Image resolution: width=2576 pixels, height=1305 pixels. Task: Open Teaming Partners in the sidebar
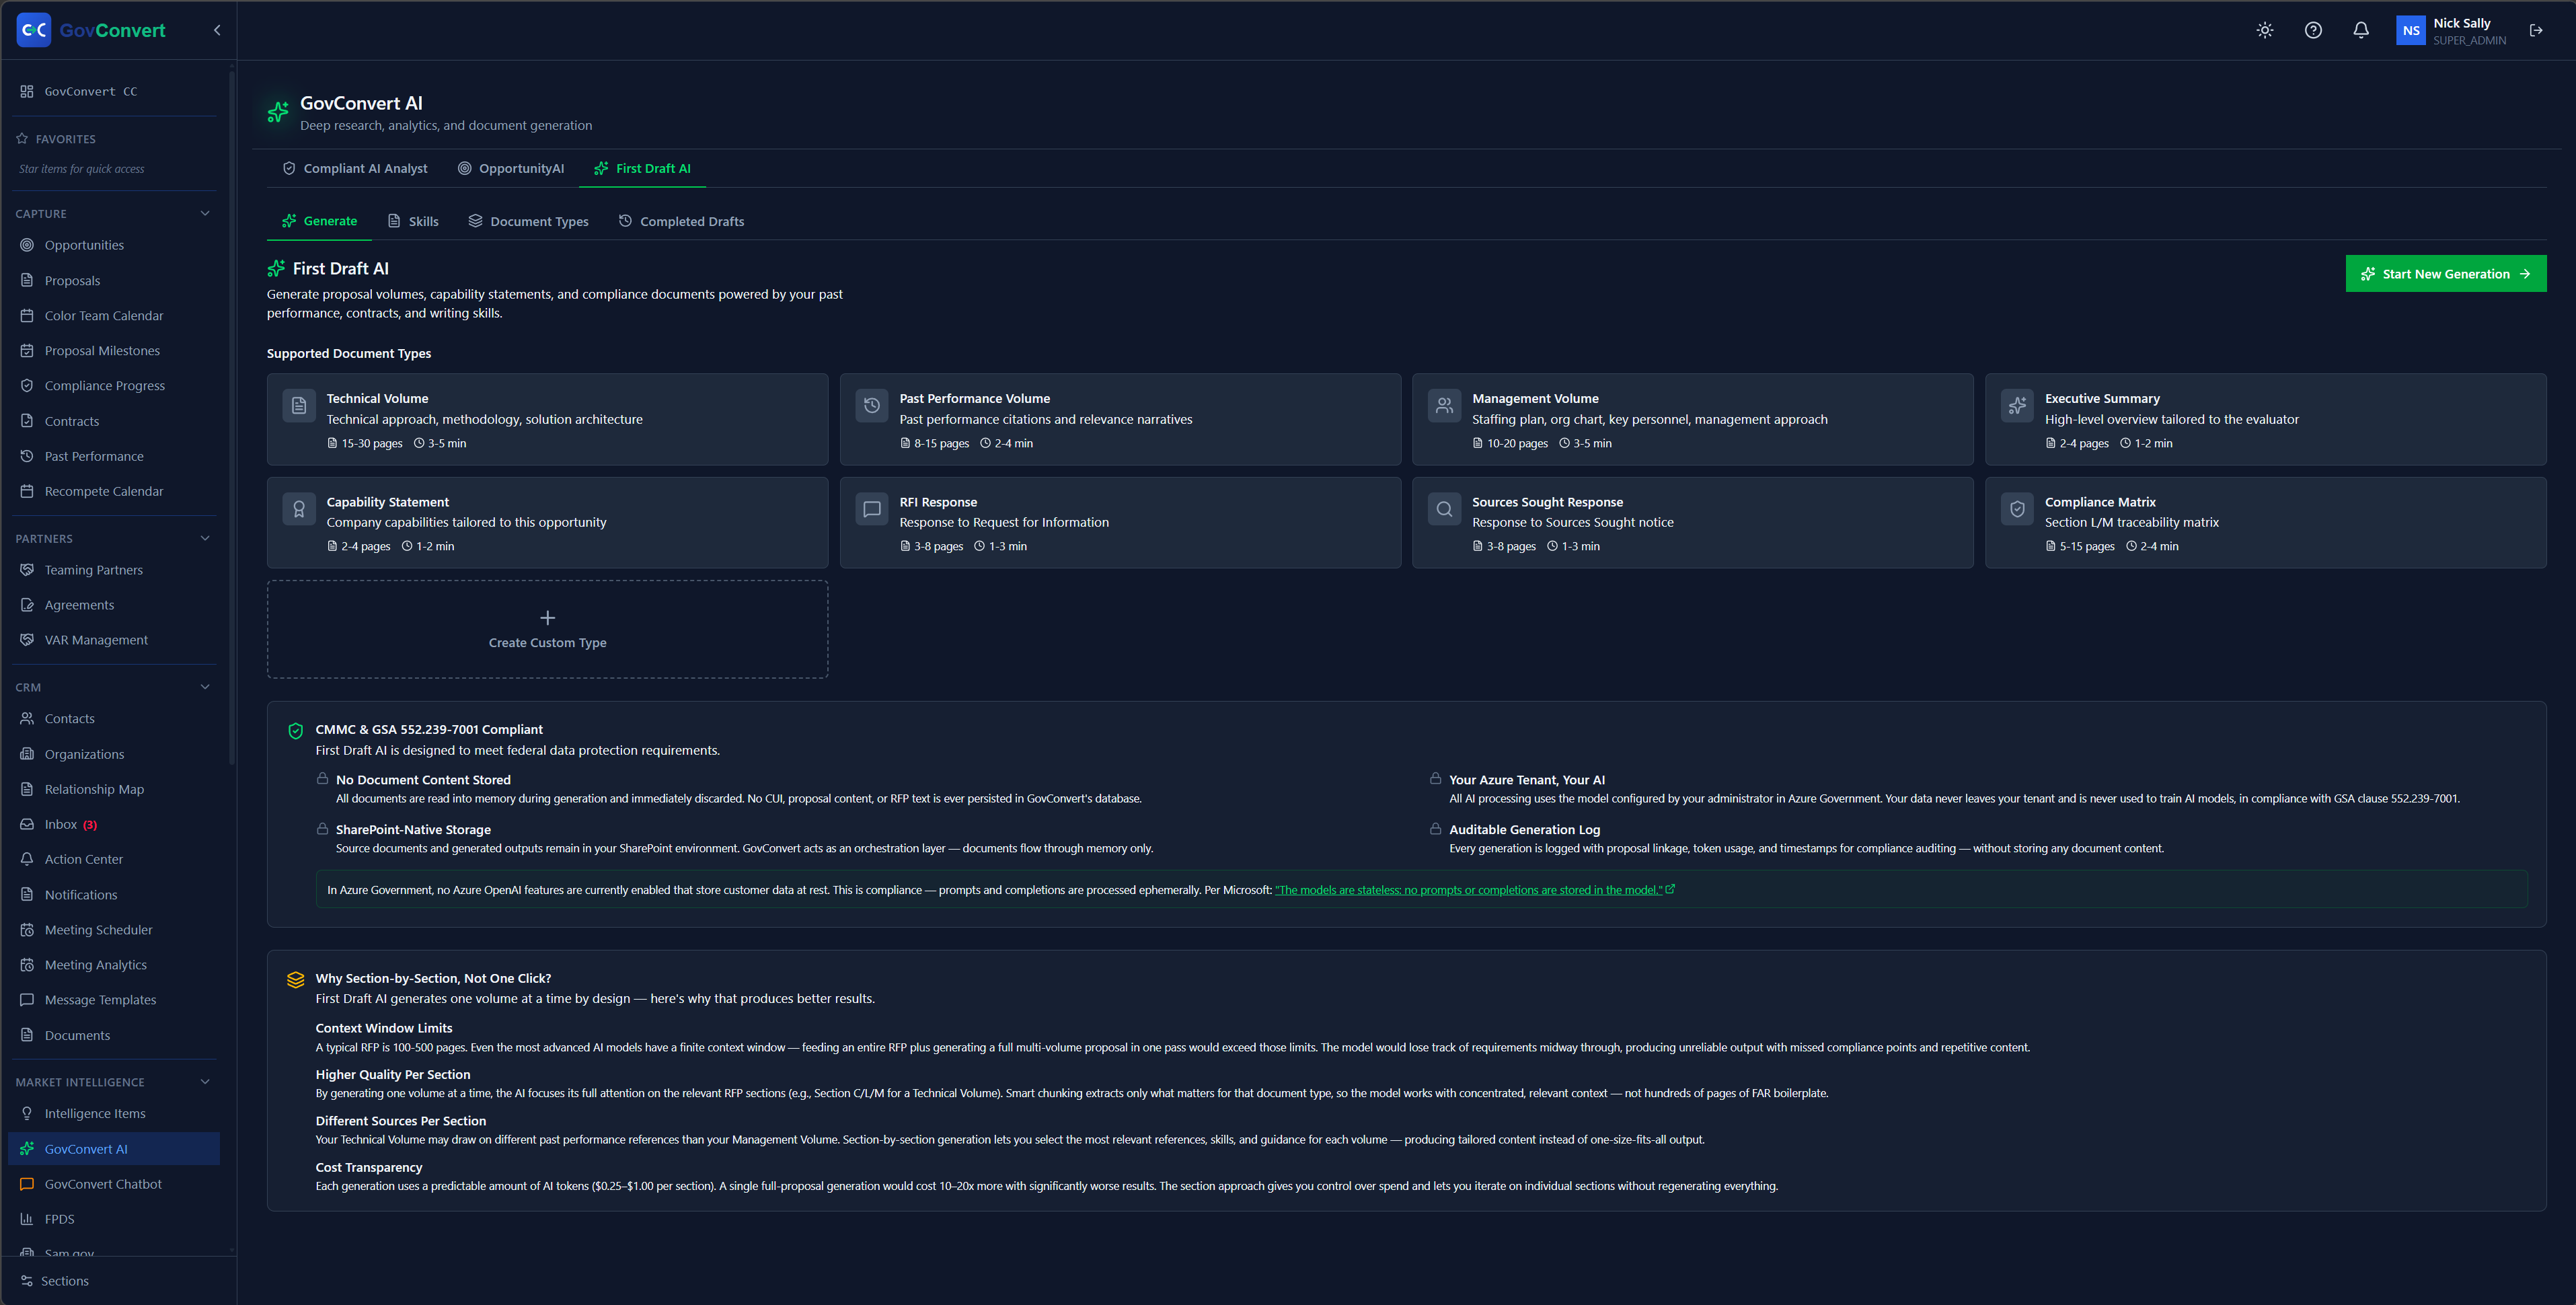[114, 570]
